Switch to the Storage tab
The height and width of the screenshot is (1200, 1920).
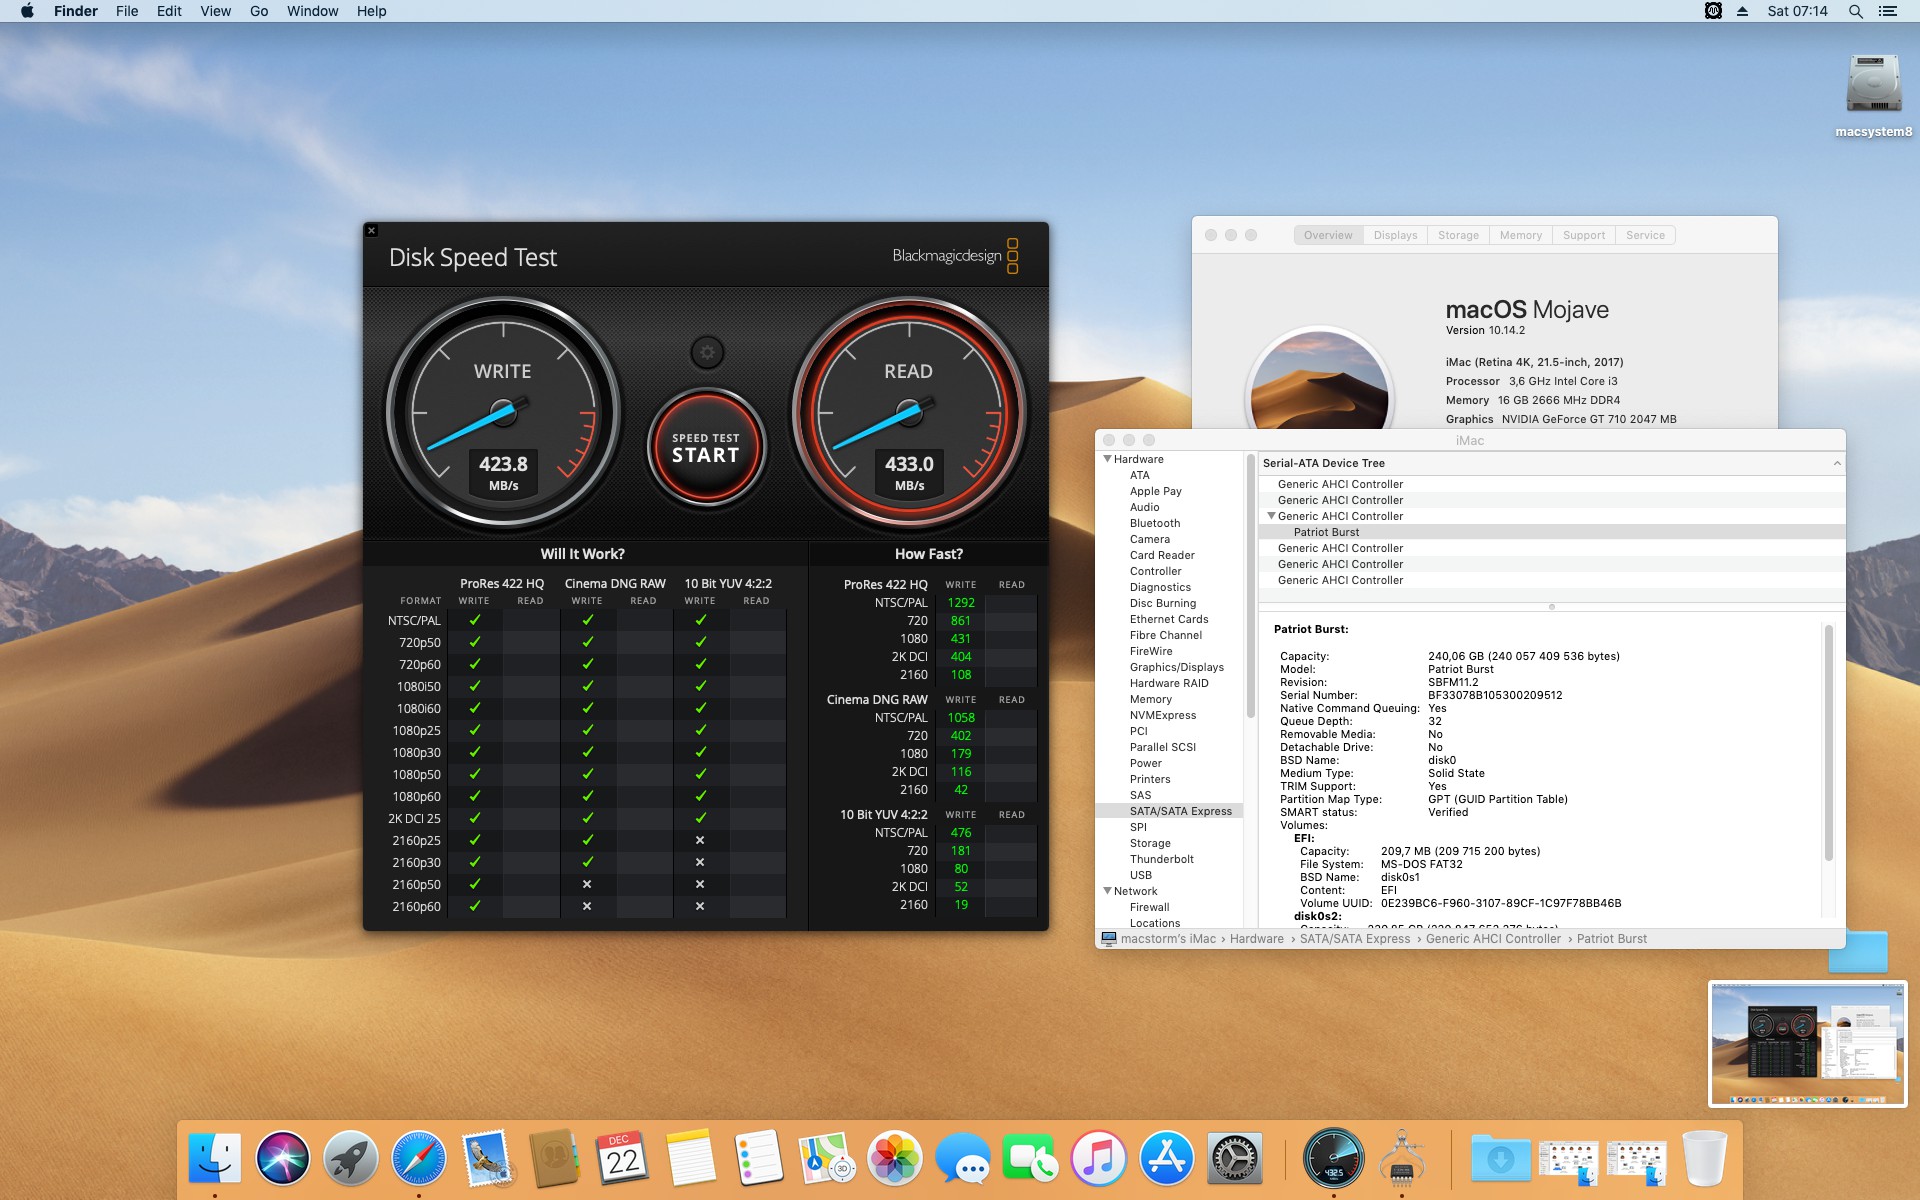1457,235
